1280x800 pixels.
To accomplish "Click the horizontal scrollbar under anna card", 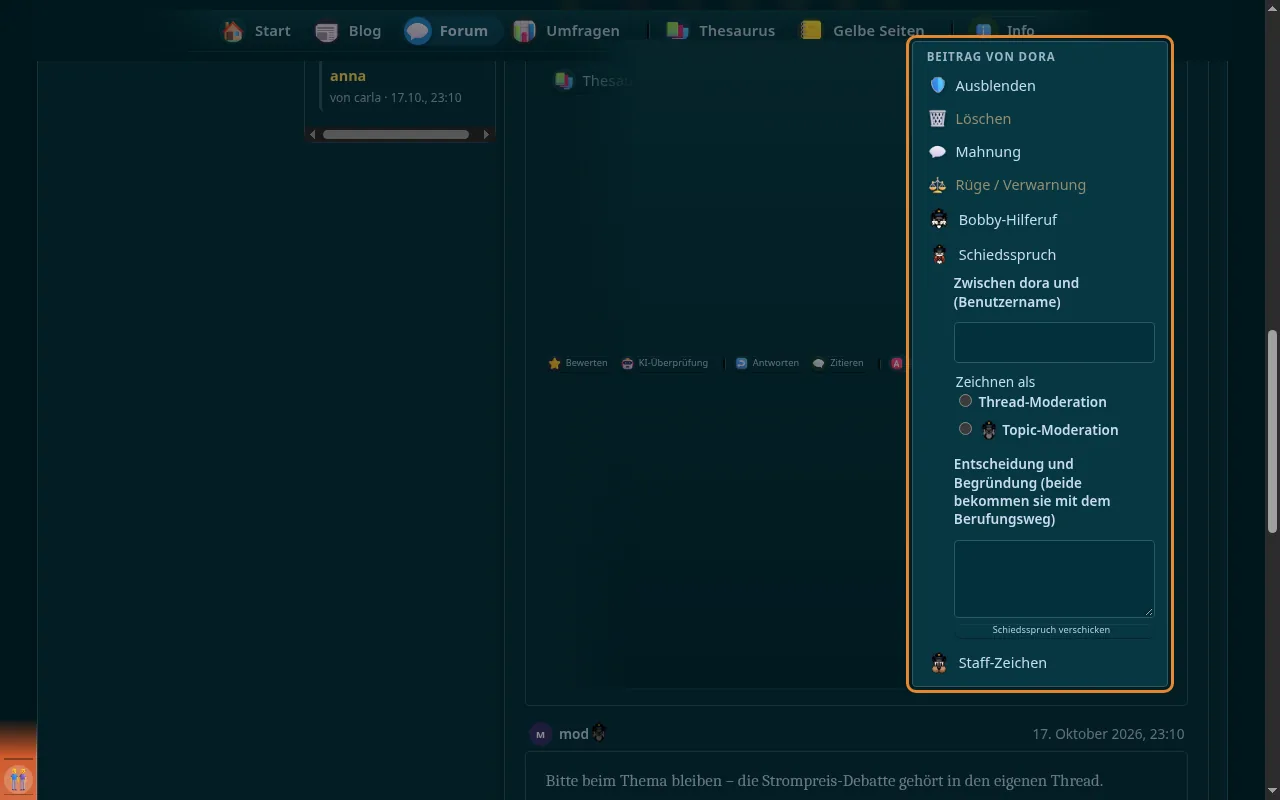I will coord(396,134).
